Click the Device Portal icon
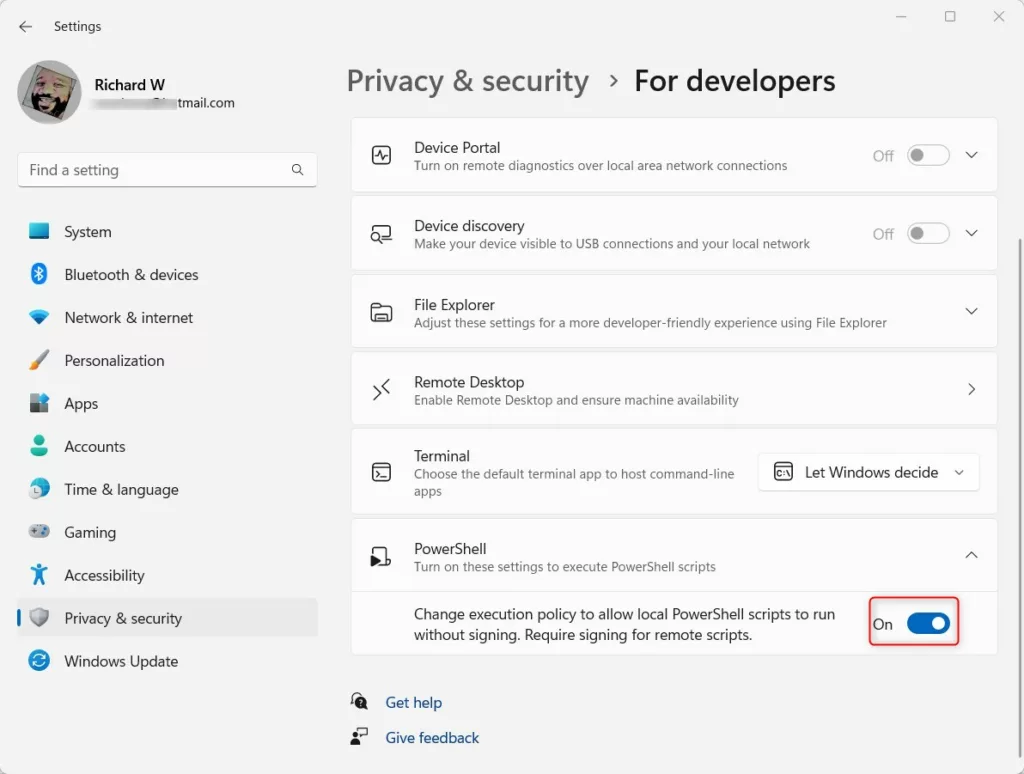This screenshot has width=1024, height=774. 381,155
